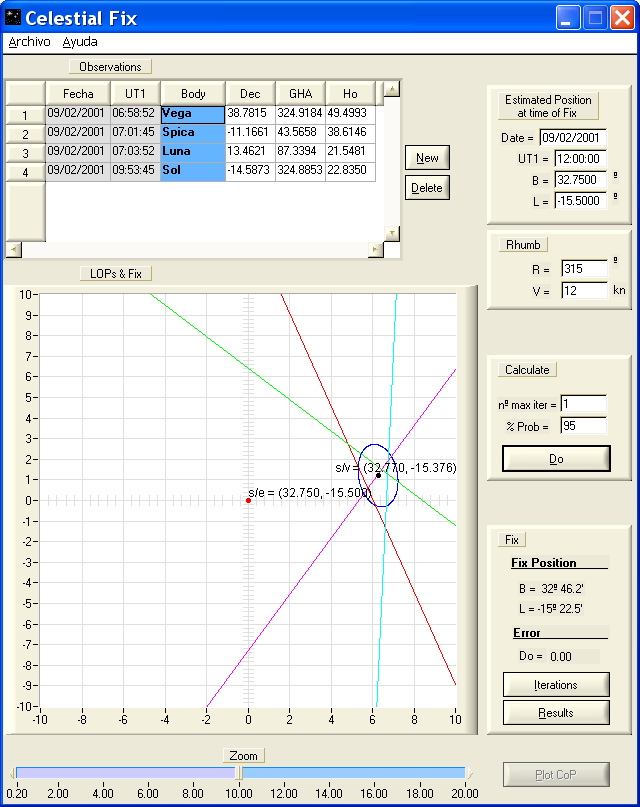Click the UT1 time input field
Screen dimensions: 640x807
coord(573,159)
